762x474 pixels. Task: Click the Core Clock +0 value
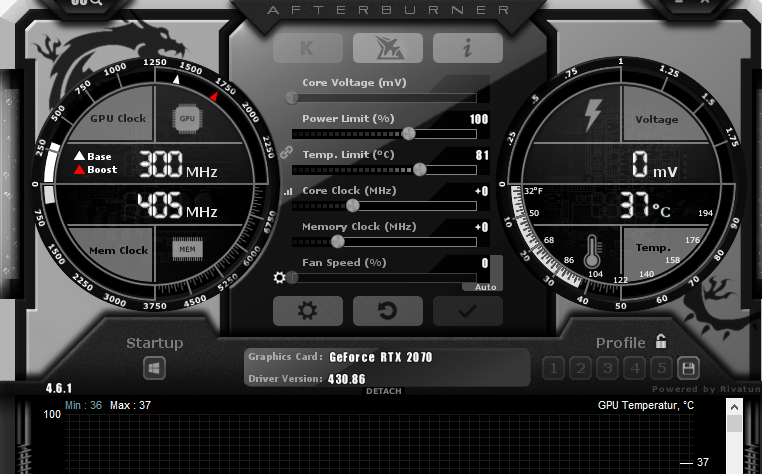pyautogui.click(x=482, y=191)
